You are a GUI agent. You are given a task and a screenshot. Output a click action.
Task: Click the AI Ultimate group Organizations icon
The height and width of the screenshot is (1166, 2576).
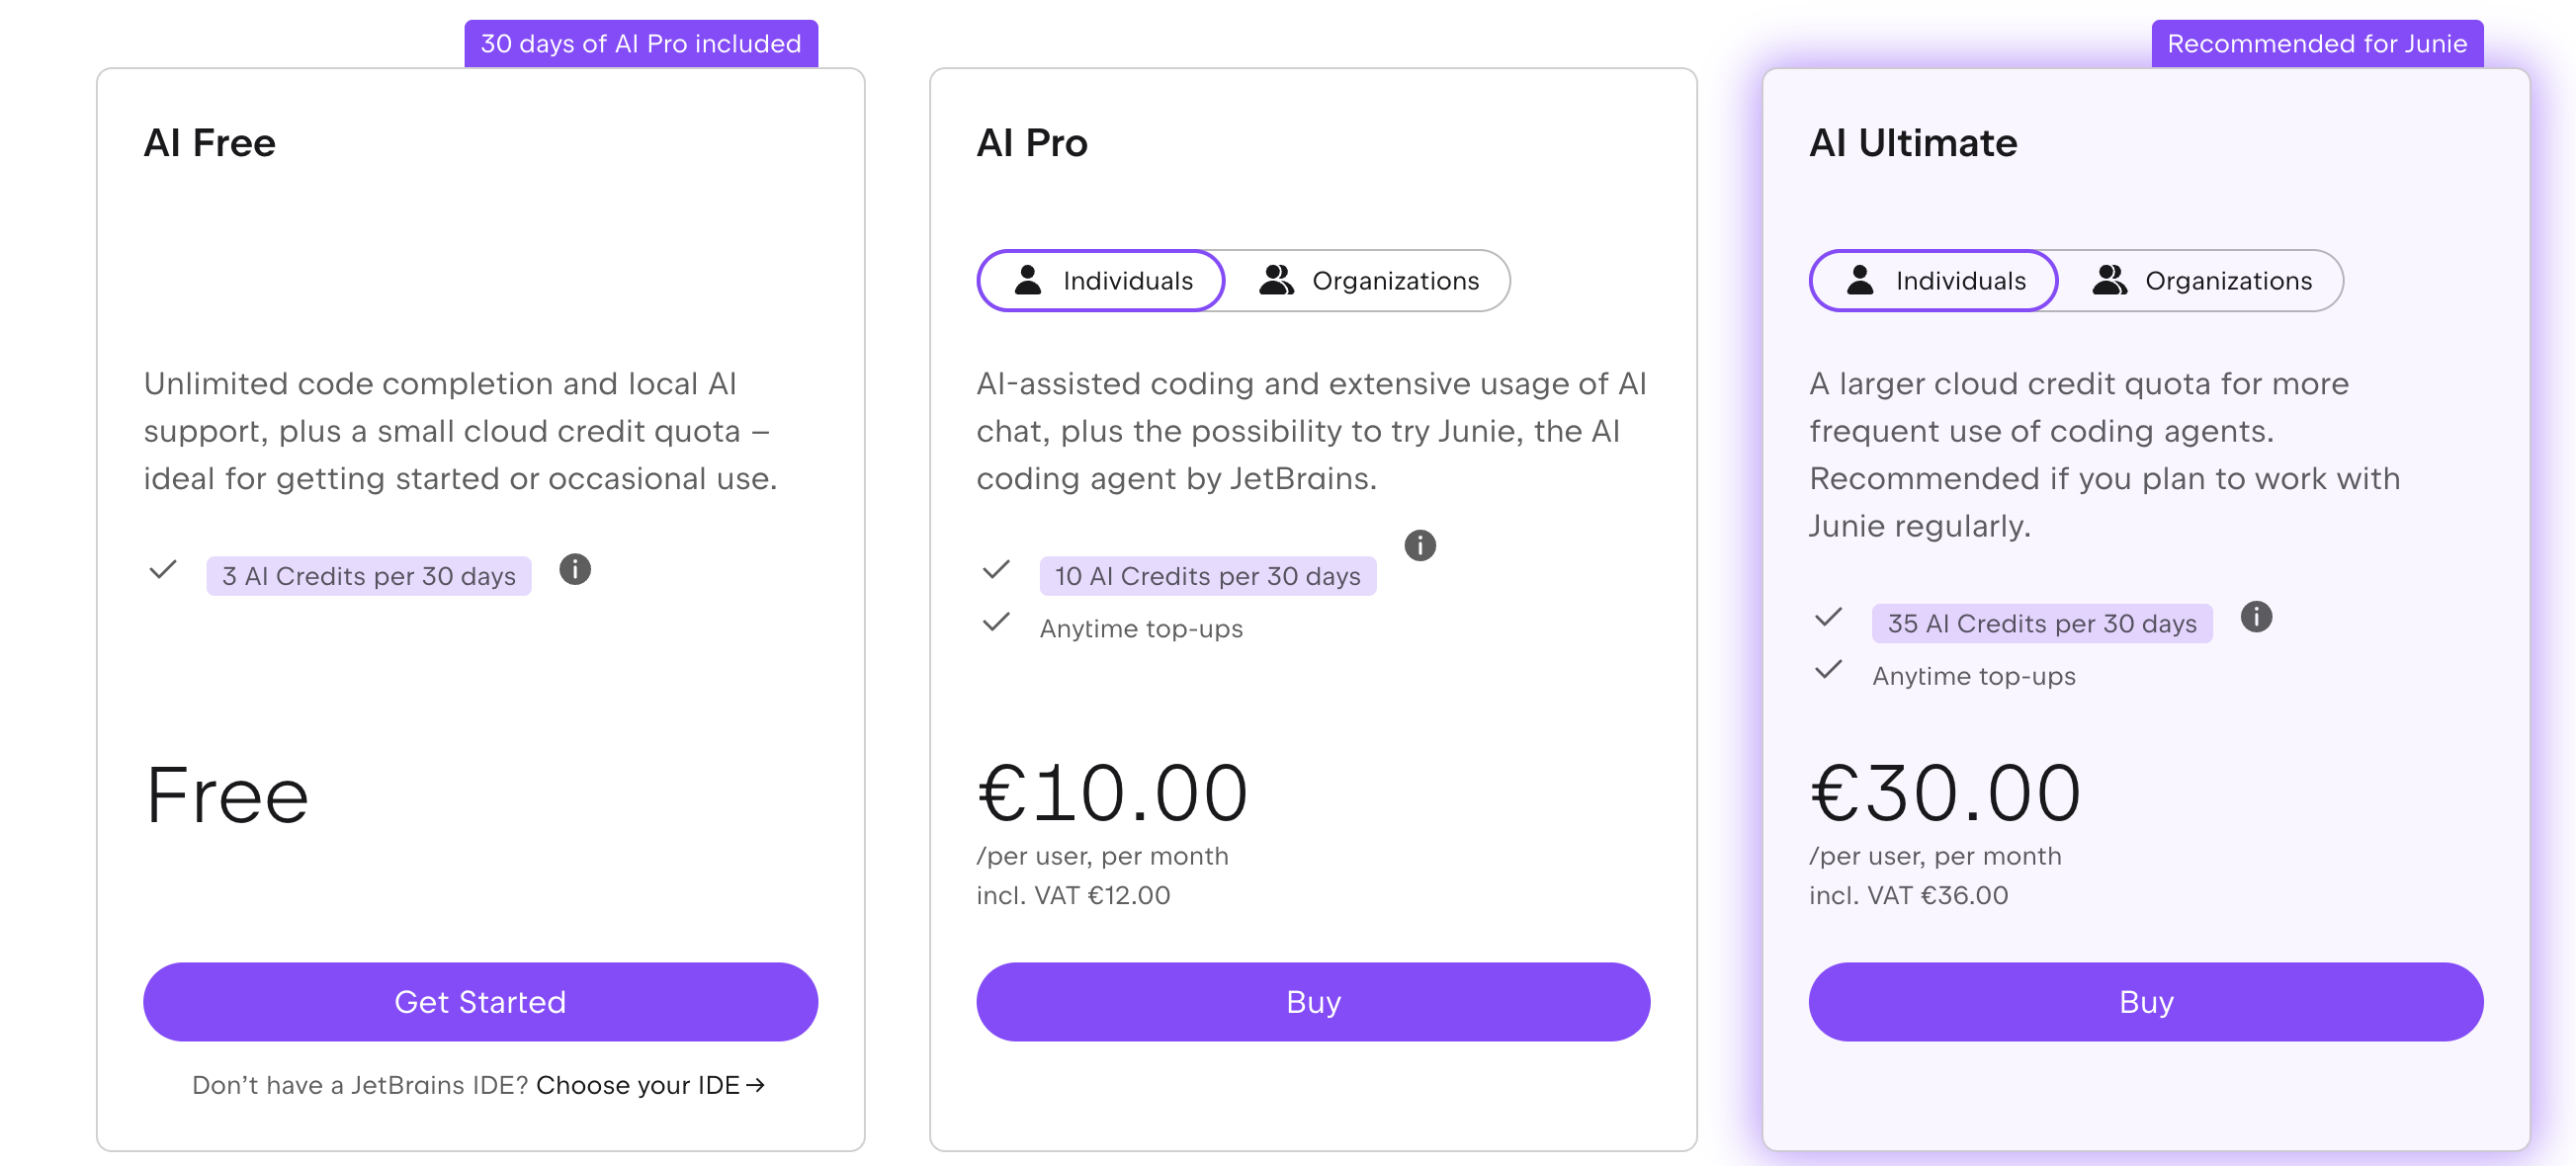[2109, 280]
